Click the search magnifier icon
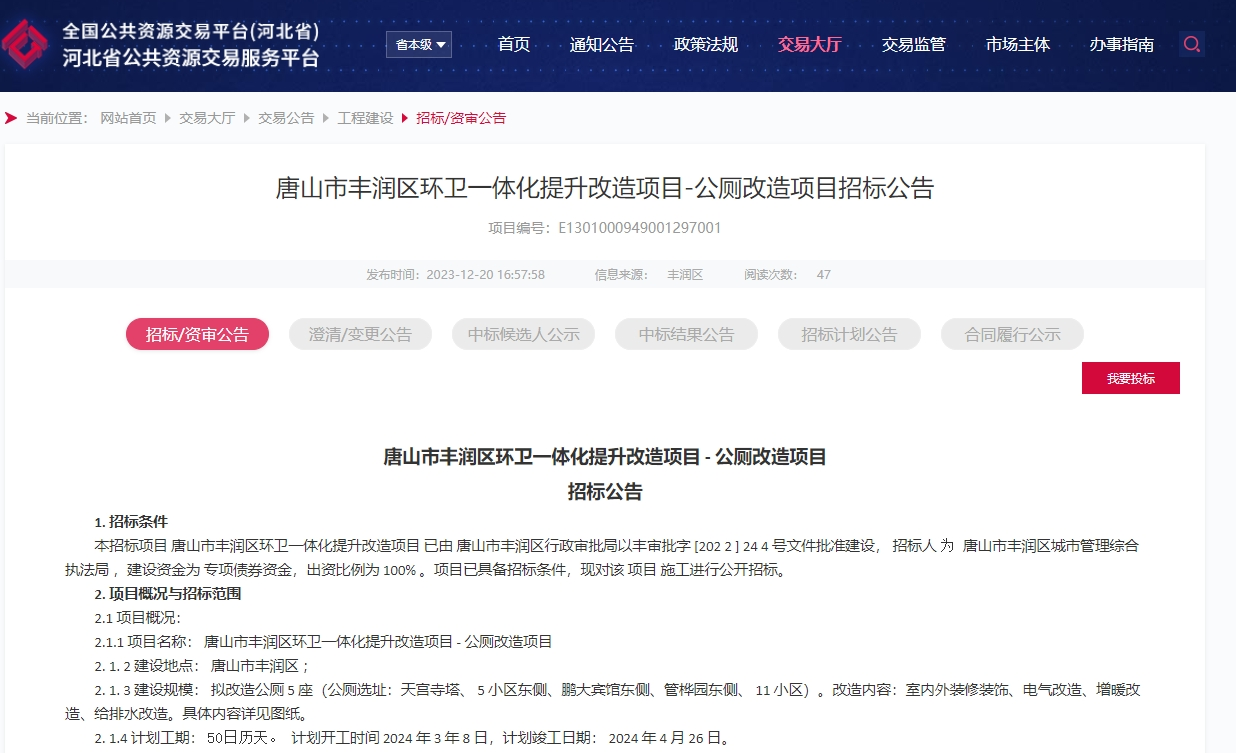Screen dimensions: 1236x753 click(x=1191, y=44)
